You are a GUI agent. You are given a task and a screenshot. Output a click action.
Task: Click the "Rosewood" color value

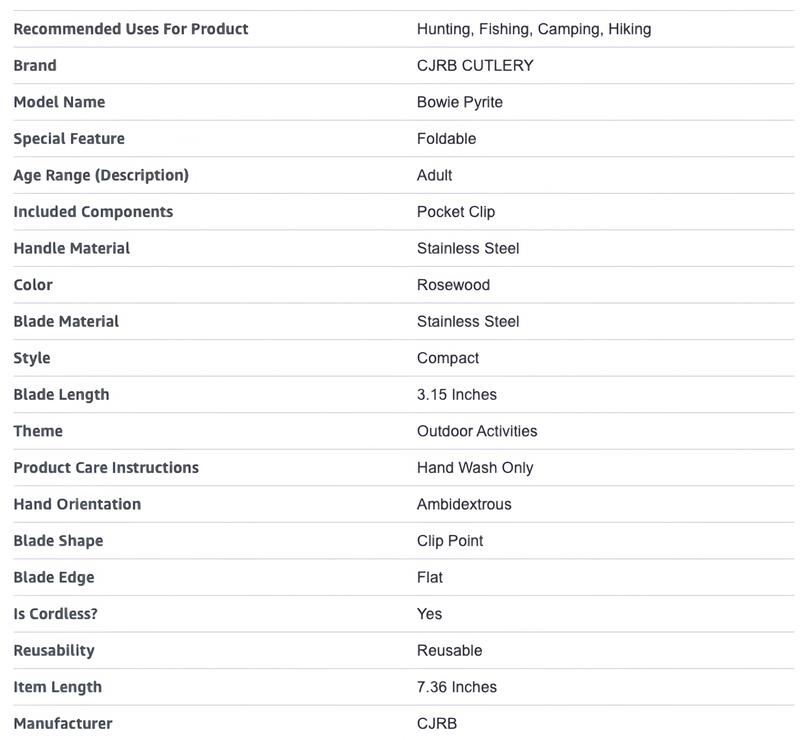(x=453, y=285)
